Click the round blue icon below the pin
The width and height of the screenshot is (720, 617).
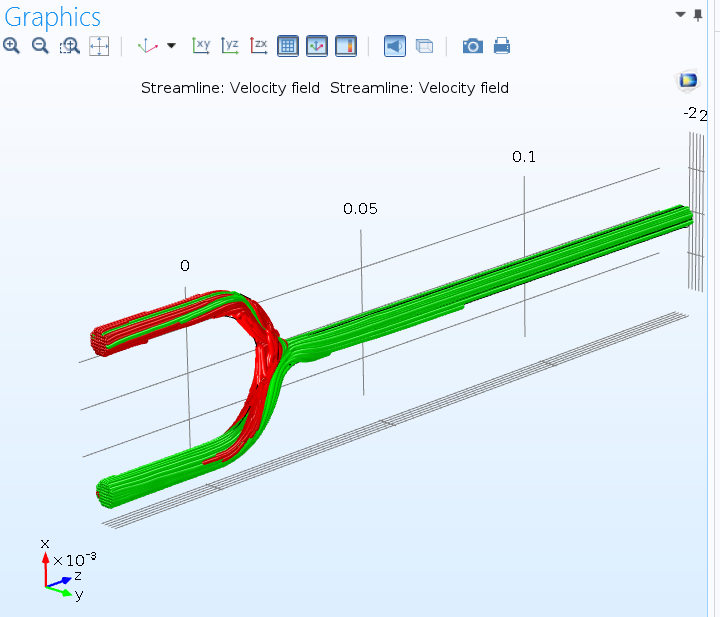pyautogui.click(x=688, y=81)
